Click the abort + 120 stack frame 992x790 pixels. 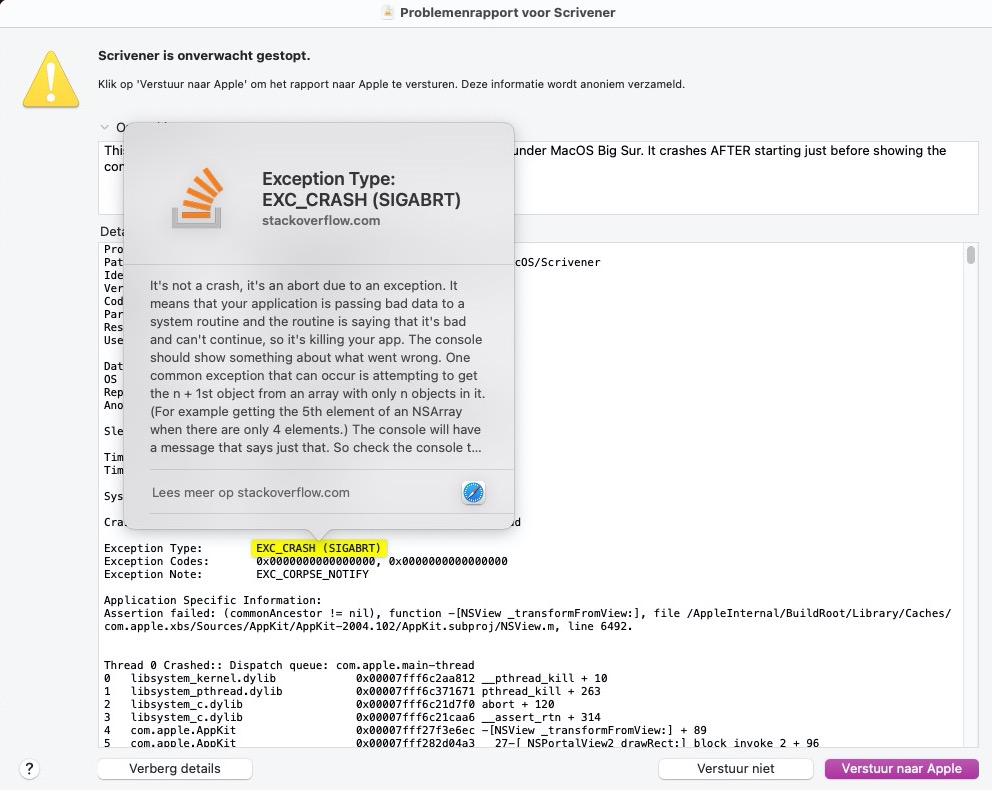tap(329, 704)
